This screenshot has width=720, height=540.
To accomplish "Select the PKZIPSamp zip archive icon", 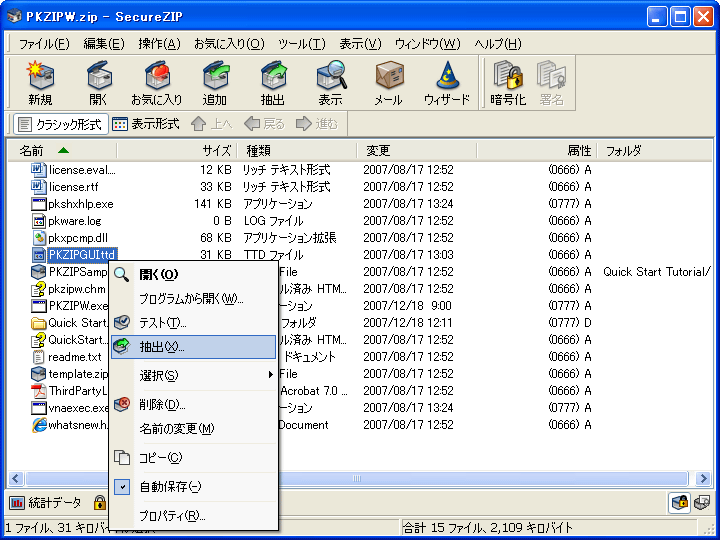I will coord(39,272).
